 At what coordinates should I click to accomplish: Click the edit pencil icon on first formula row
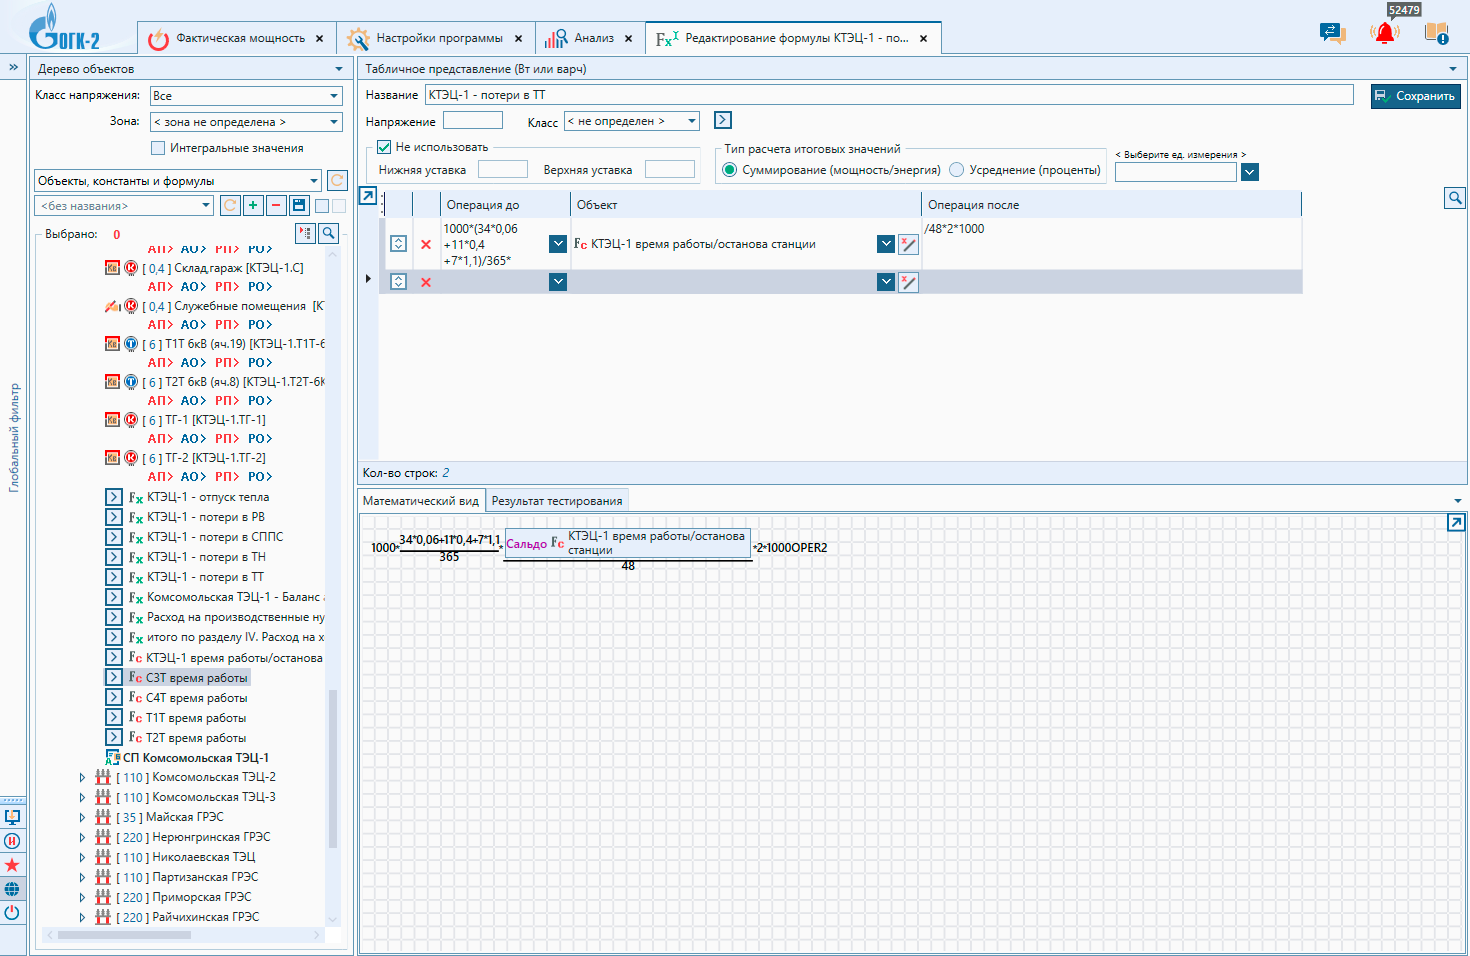pyautogui.click(x=908, y=244)
